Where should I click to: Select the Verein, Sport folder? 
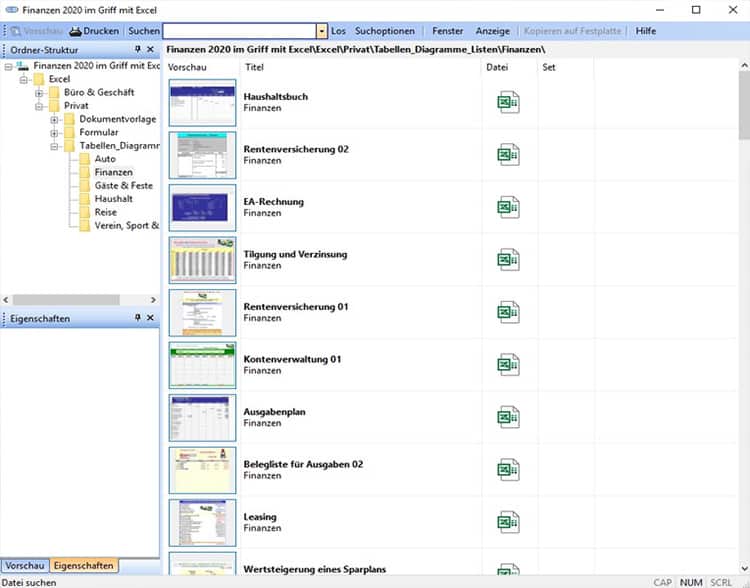[127, 225]
